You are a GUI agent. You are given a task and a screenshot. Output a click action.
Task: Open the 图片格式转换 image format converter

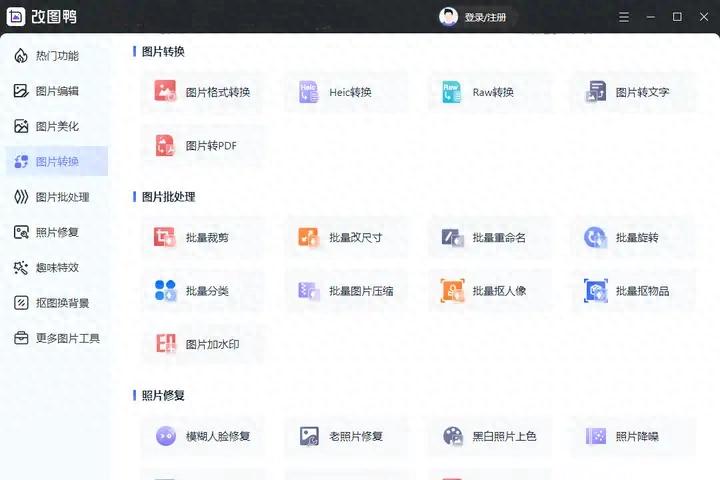coord(202,92)
